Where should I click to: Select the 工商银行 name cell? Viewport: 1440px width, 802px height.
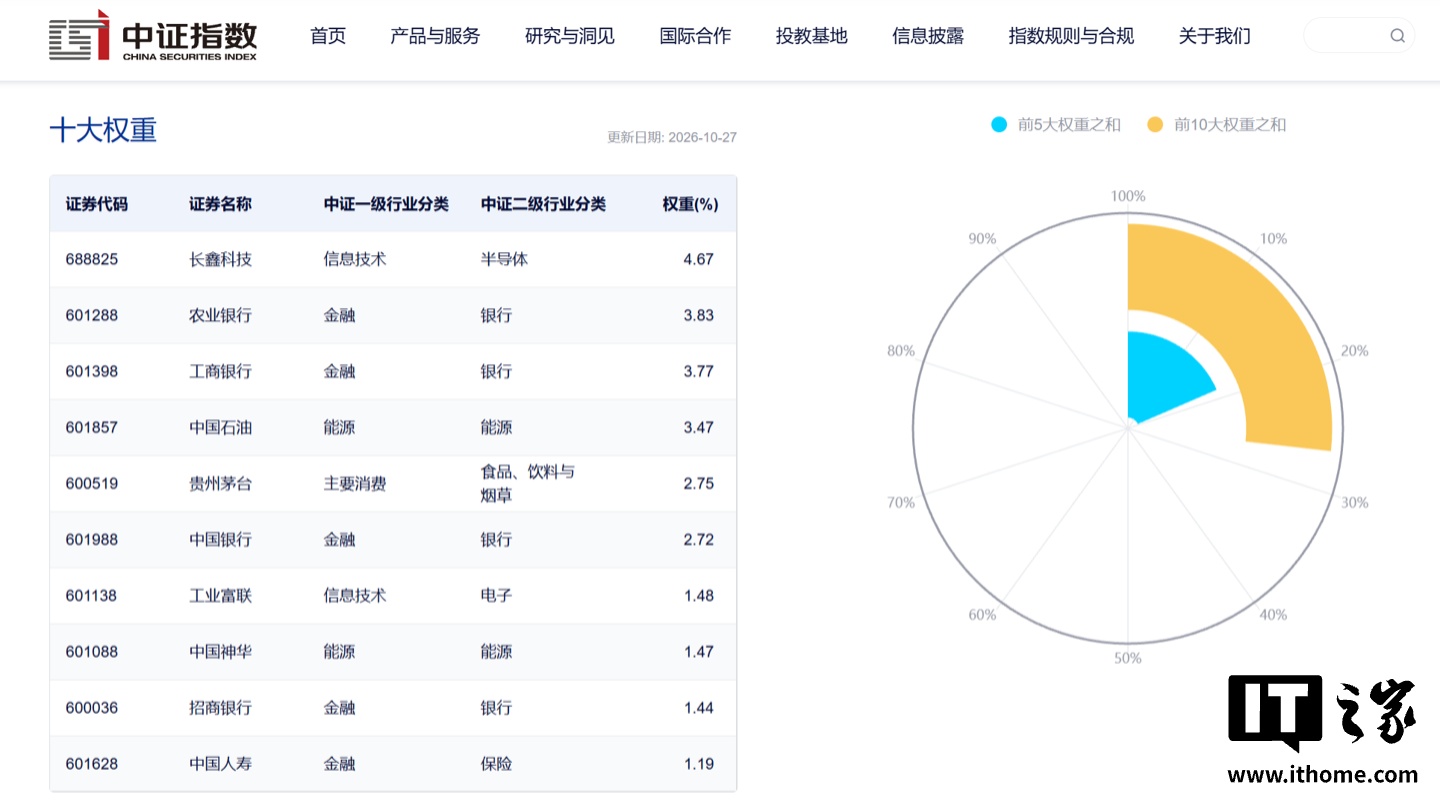click(x=220, y=371)
